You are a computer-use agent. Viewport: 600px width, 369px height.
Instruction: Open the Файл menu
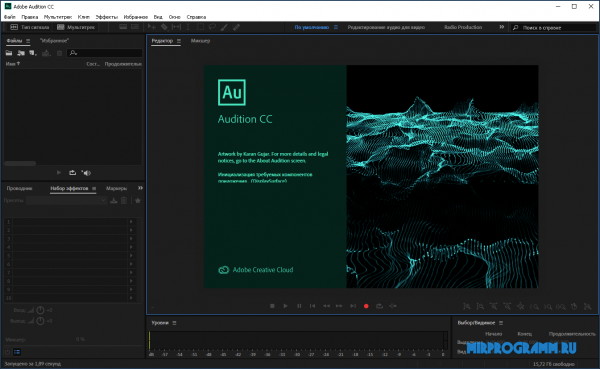[x=10, y=17]
